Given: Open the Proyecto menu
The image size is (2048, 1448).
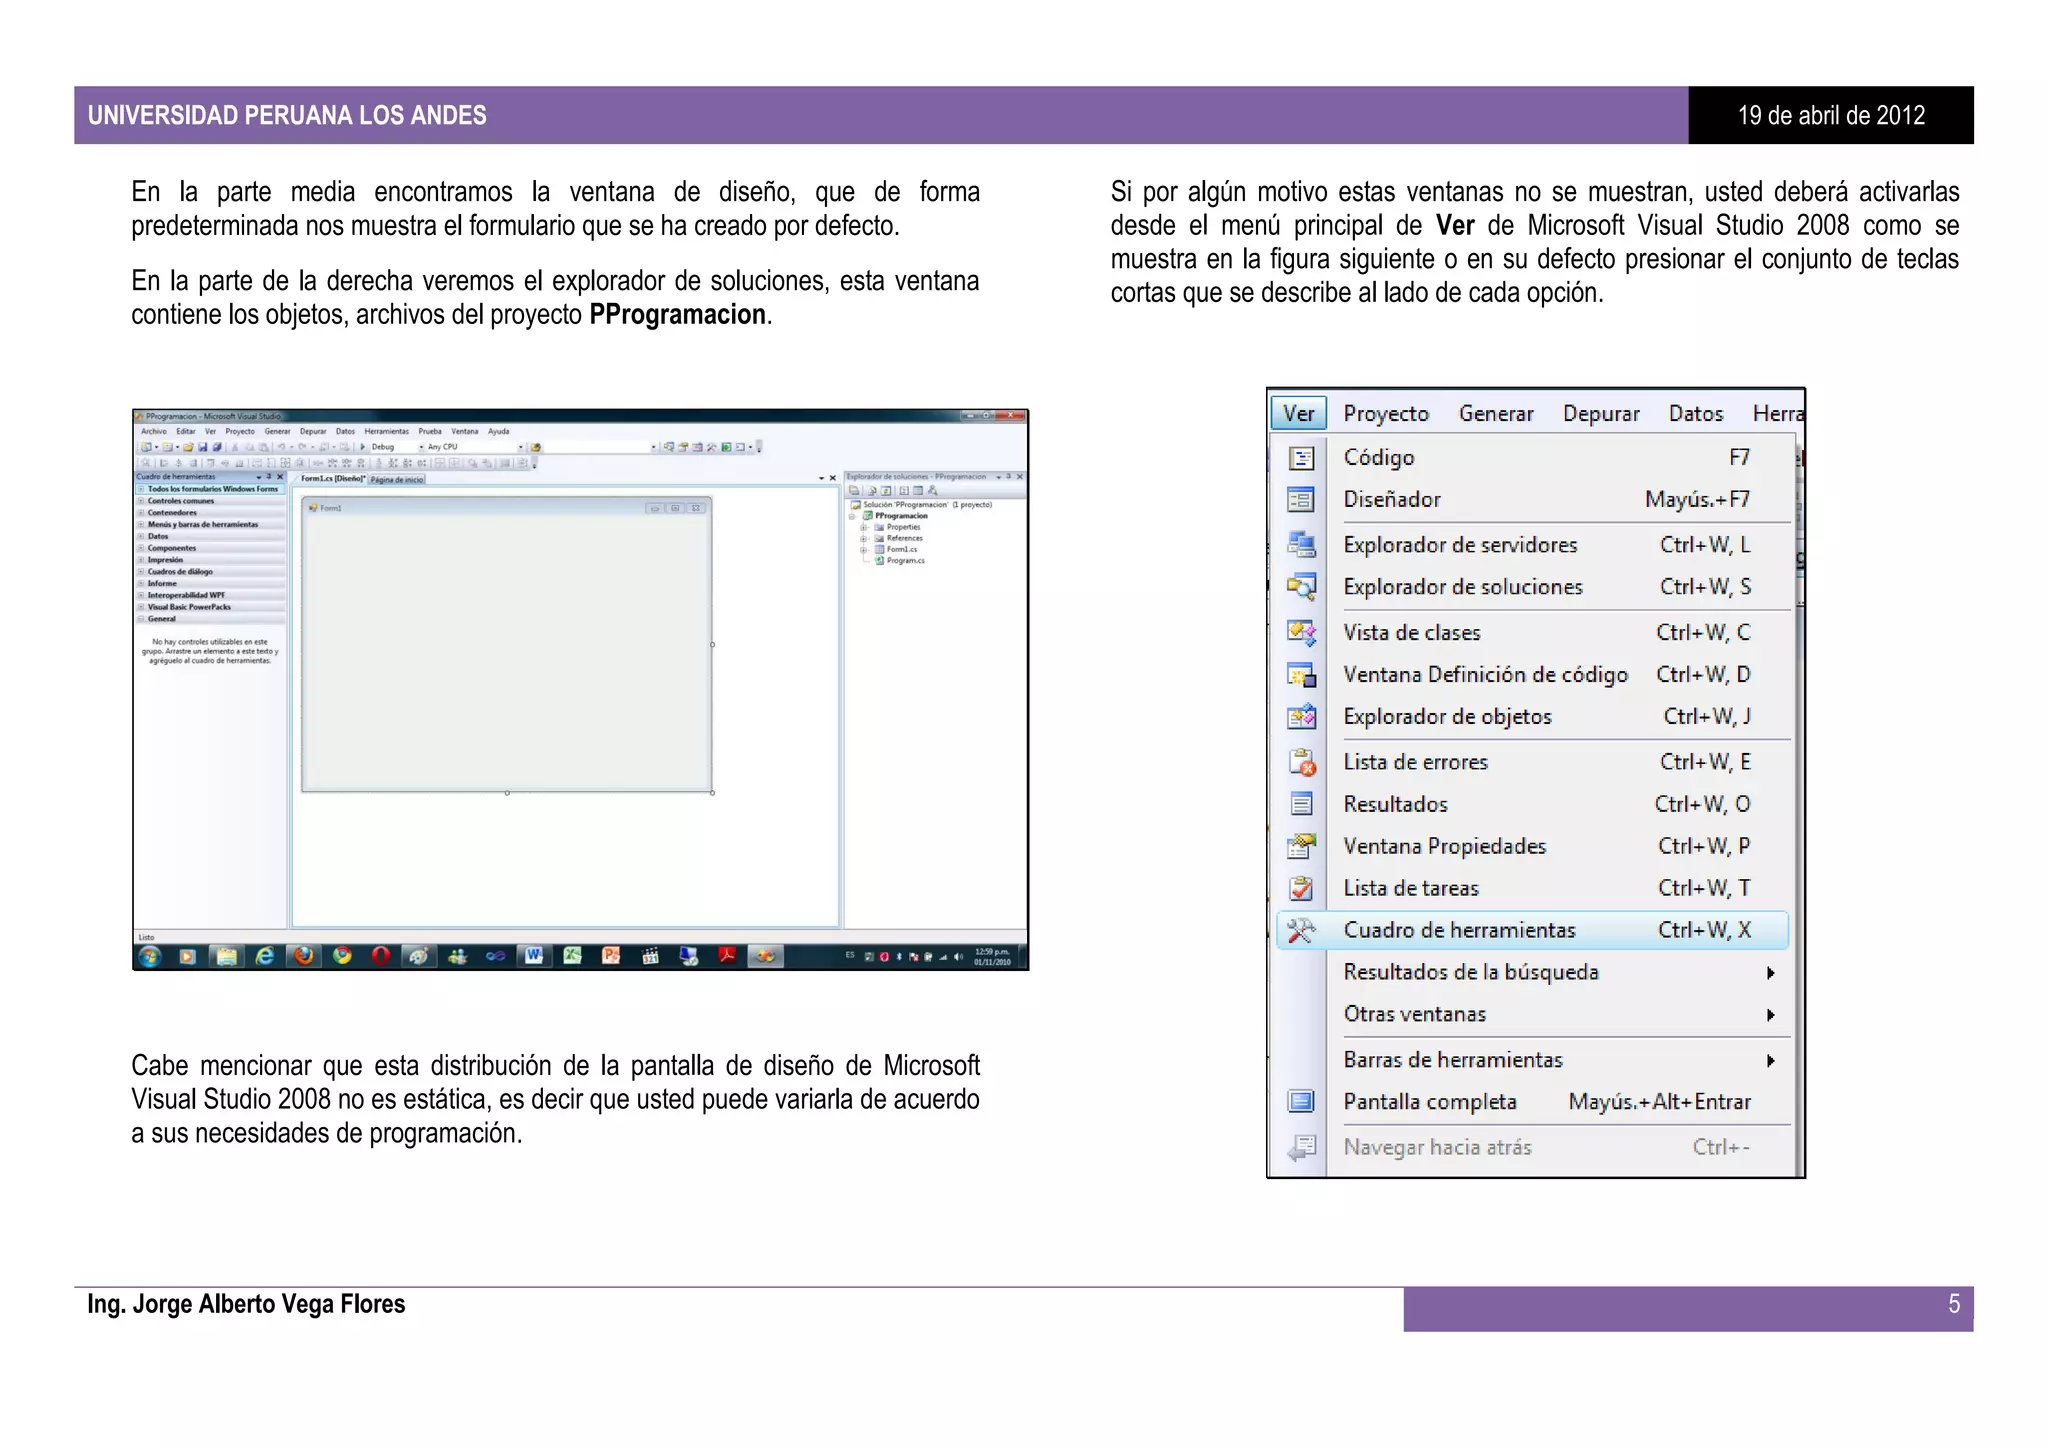Looking at the screenshot, I should point(1385,414).
